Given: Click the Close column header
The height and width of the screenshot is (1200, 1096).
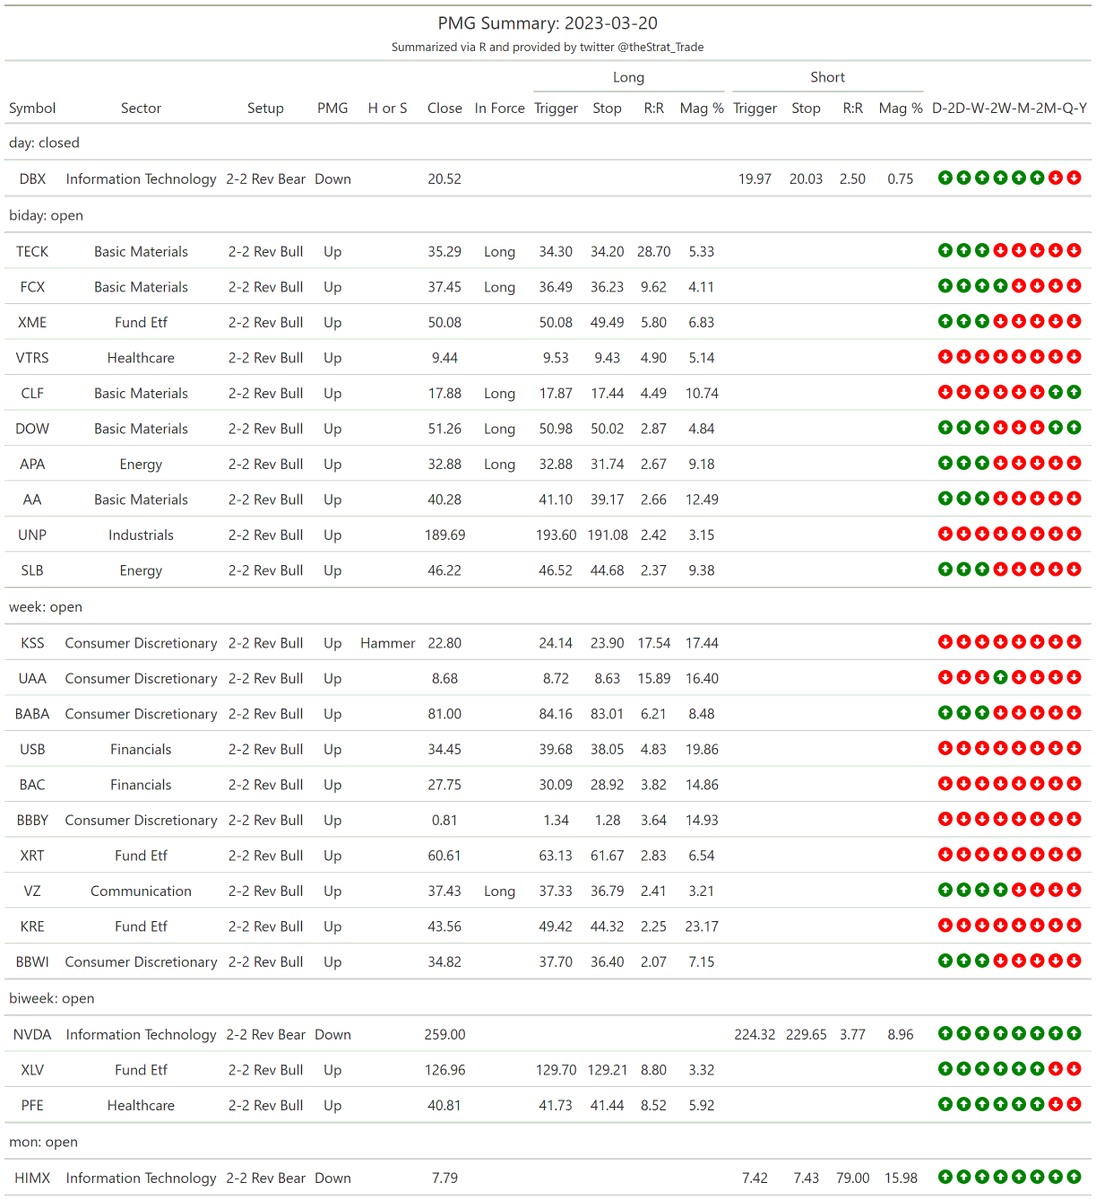Looking at the screenshot, I should tap(445, 108).
